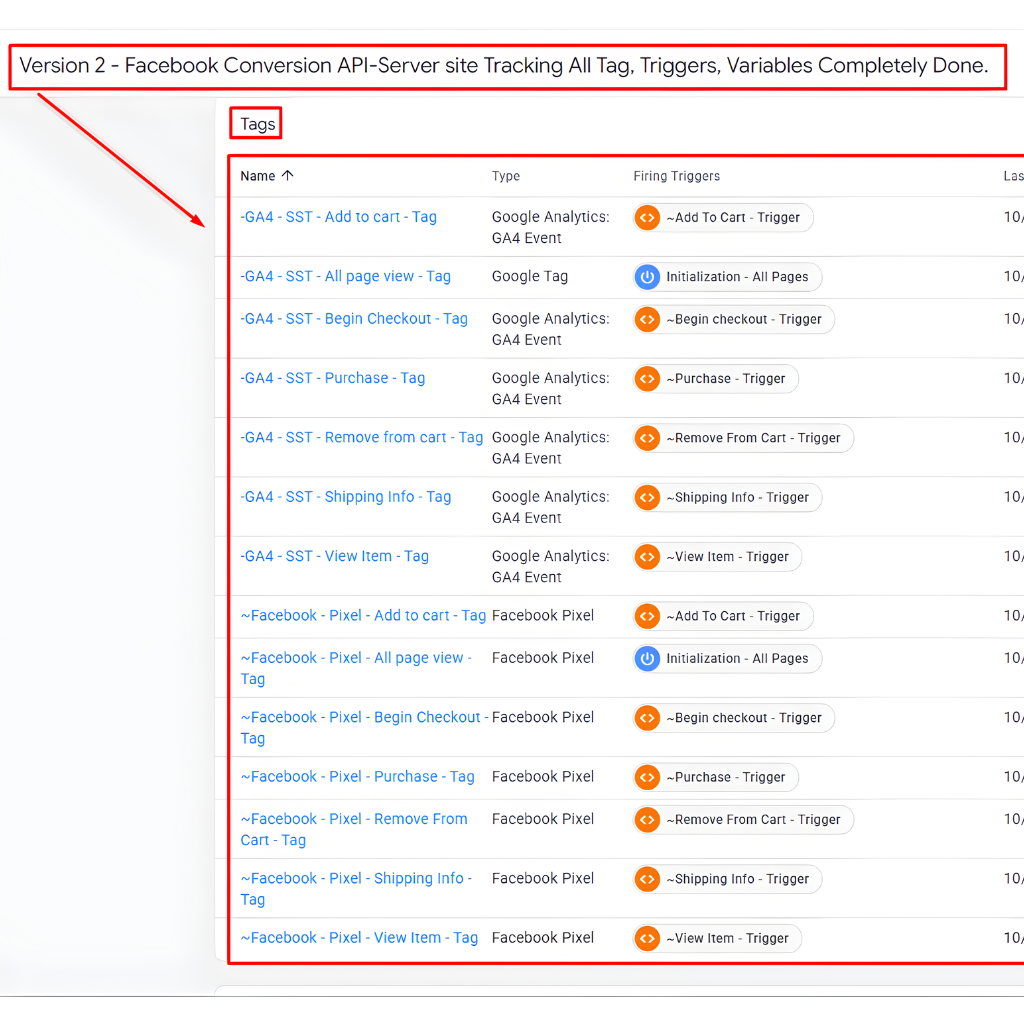Image resolution: width=1024 pixels, height=1024 pixels.
Task: Open -GA4 - SST - Add to cart - Tag
Action: (337, 217)
